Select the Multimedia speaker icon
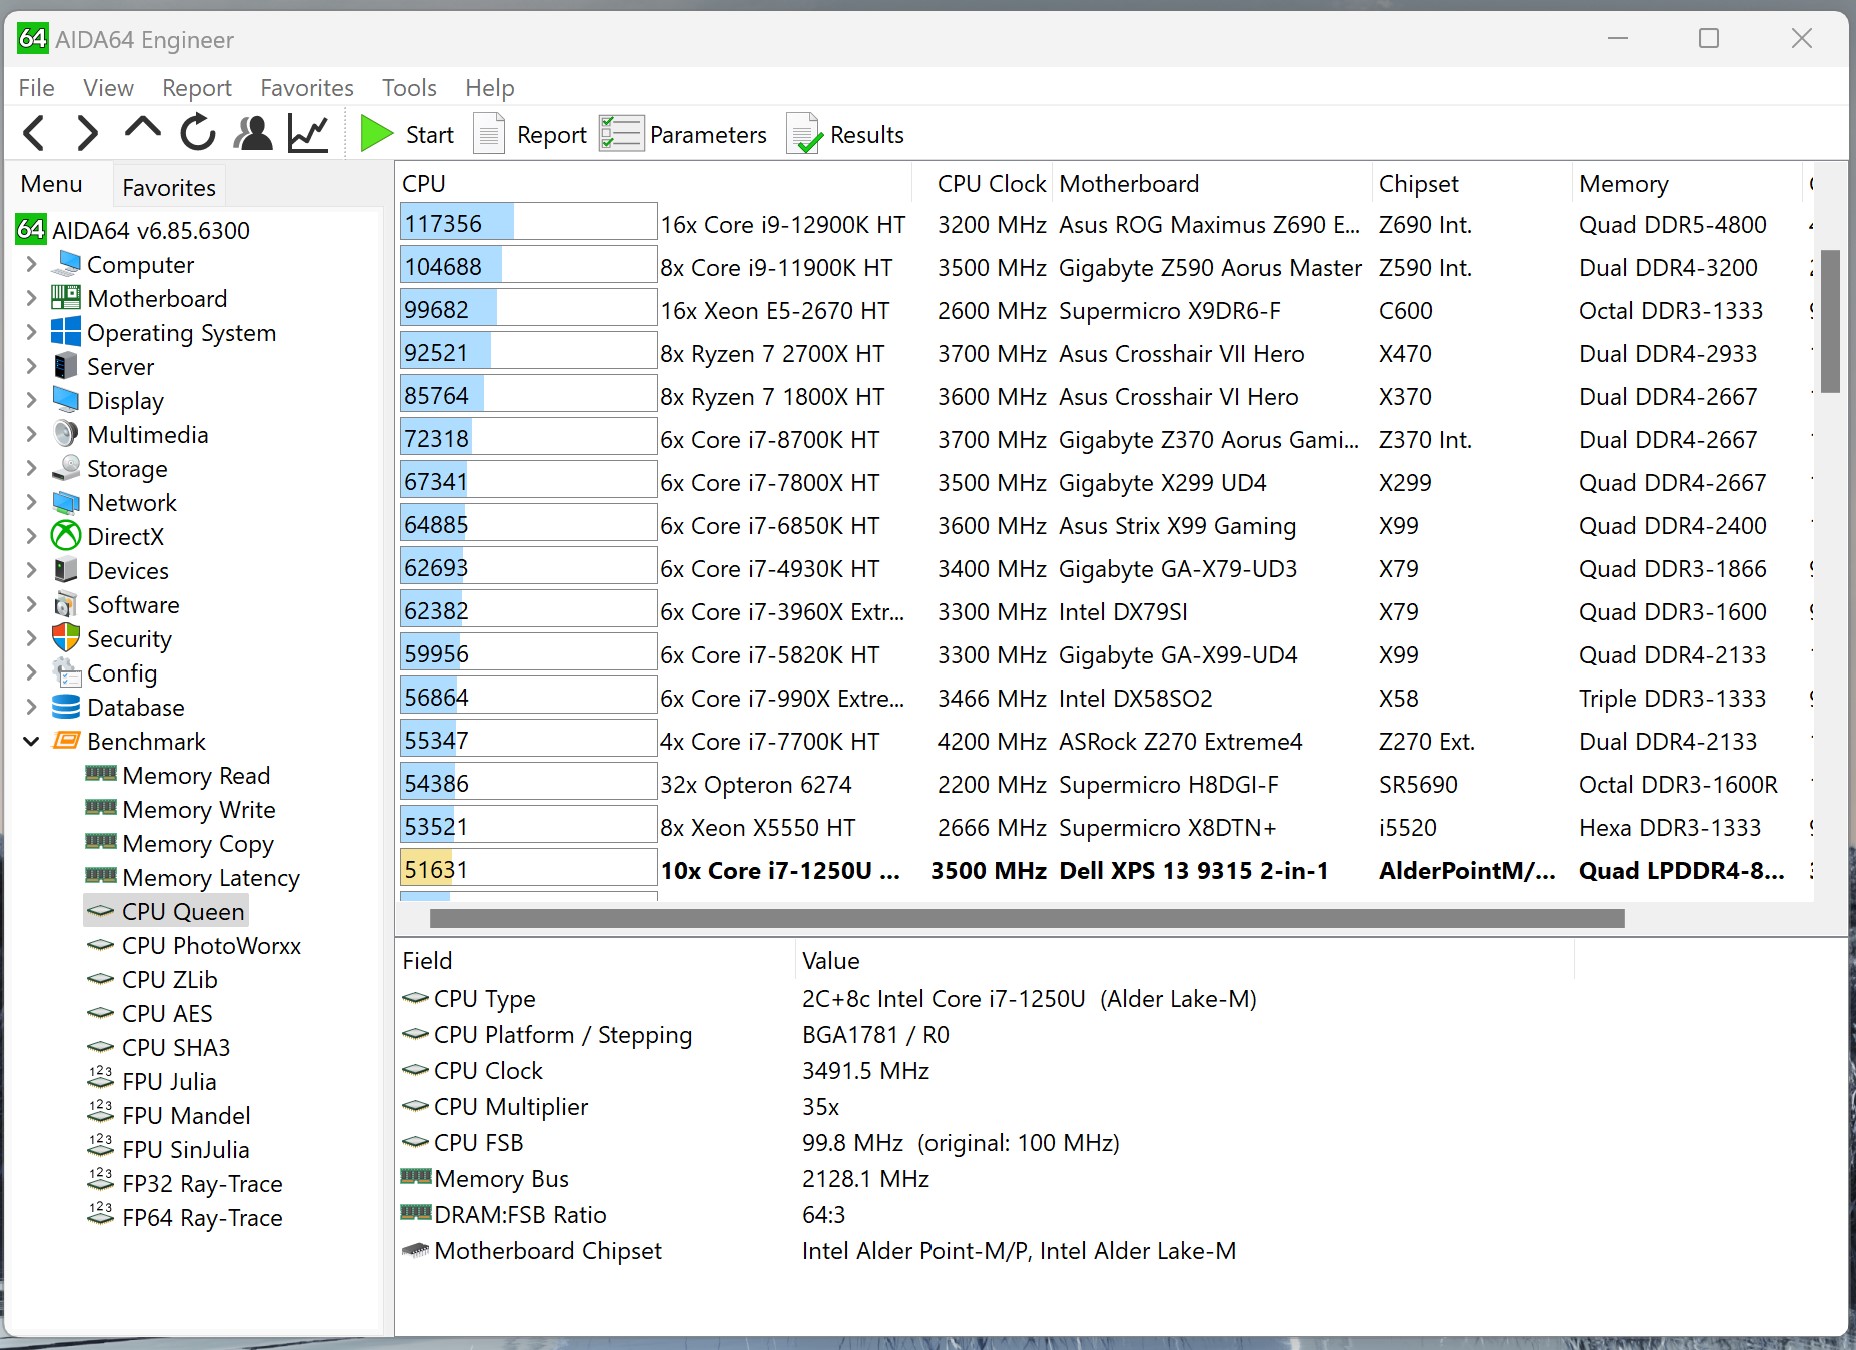The image size is (1856, 1350). pyautogui.click(x=66, y=434)
